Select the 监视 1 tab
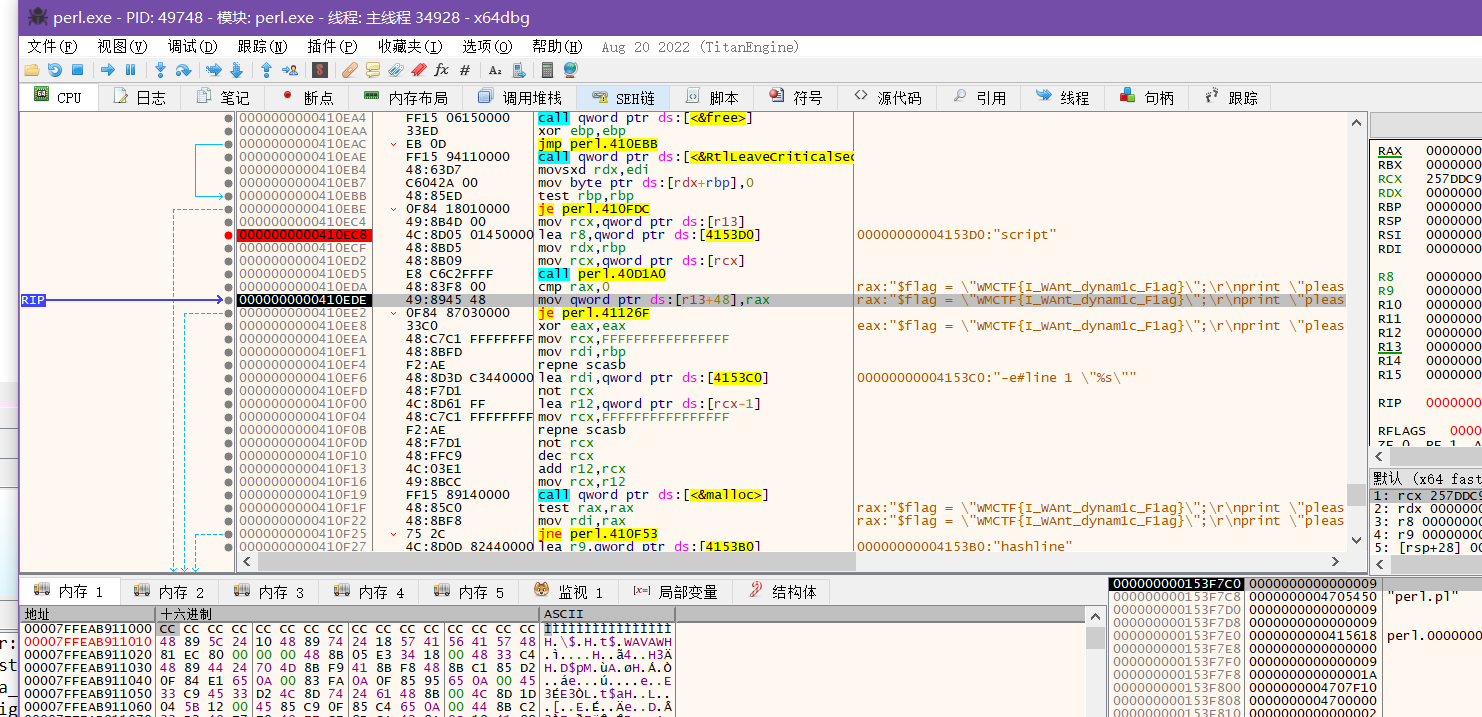The image size is (1482, 717). 569,592
